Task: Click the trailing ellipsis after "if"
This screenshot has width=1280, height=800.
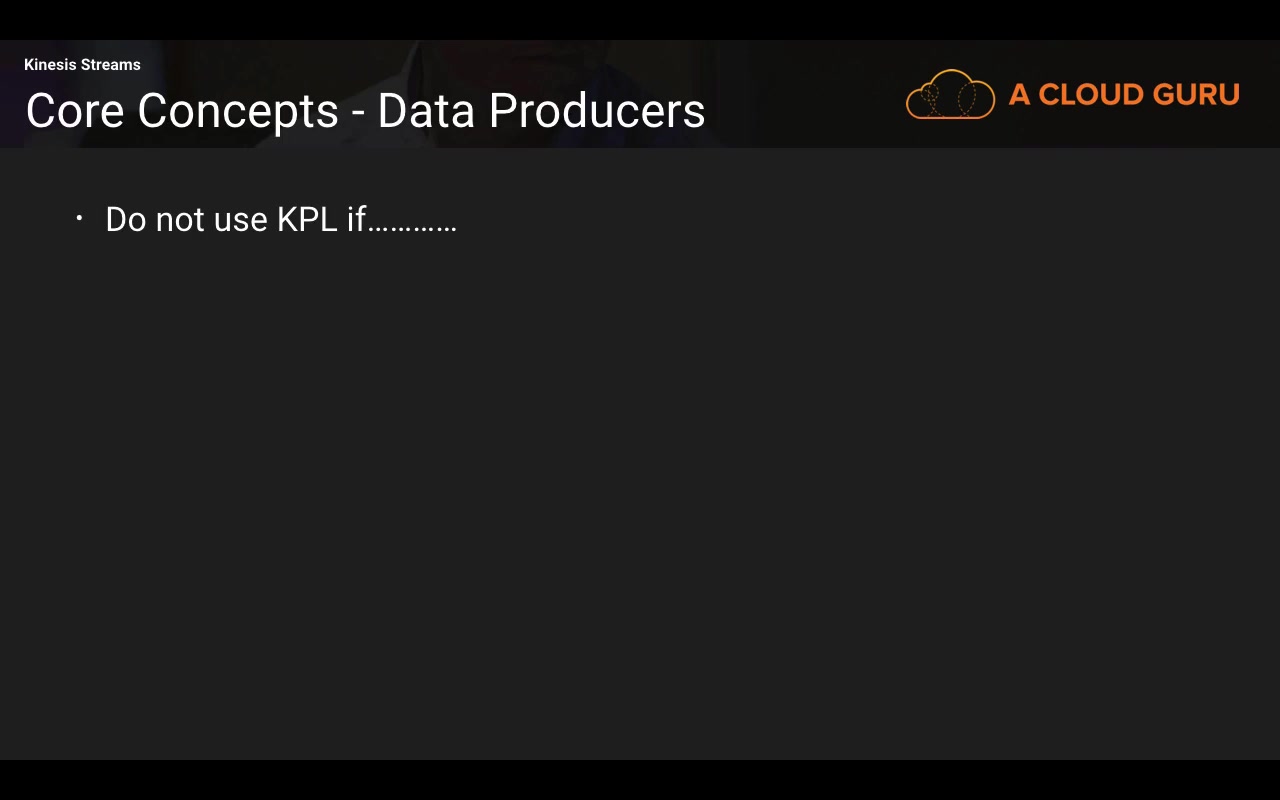Action: coord(412,228)
